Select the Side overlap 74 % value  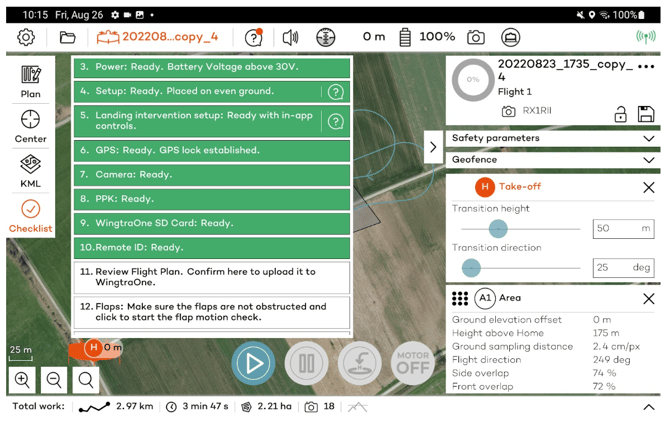(604, 373)
